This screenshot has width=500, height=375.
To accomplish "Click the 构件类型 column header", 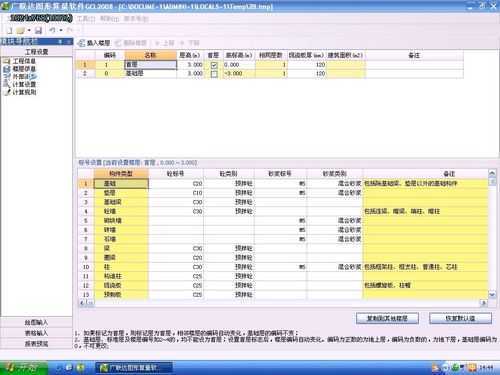I will (121, 174).
